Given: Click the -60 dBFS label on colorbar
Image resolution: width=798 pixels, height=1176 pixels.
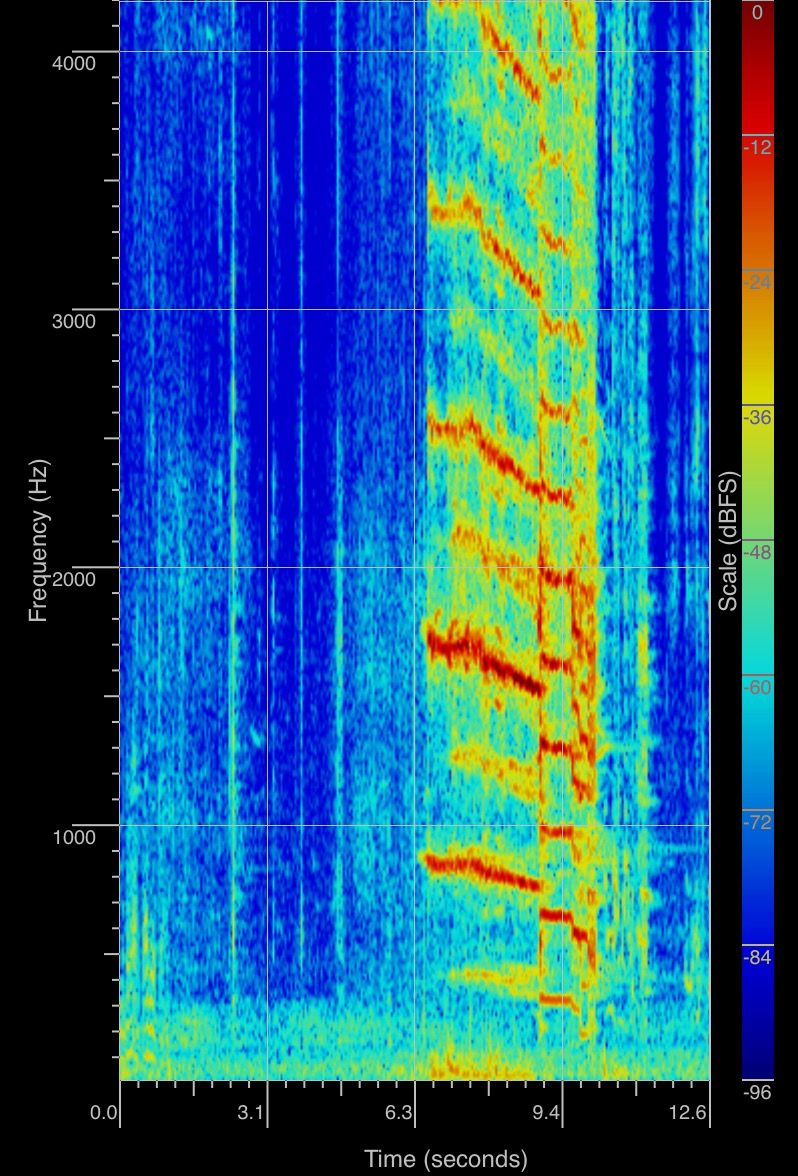Looking at the screenshot, I should (x=757, y=687).
